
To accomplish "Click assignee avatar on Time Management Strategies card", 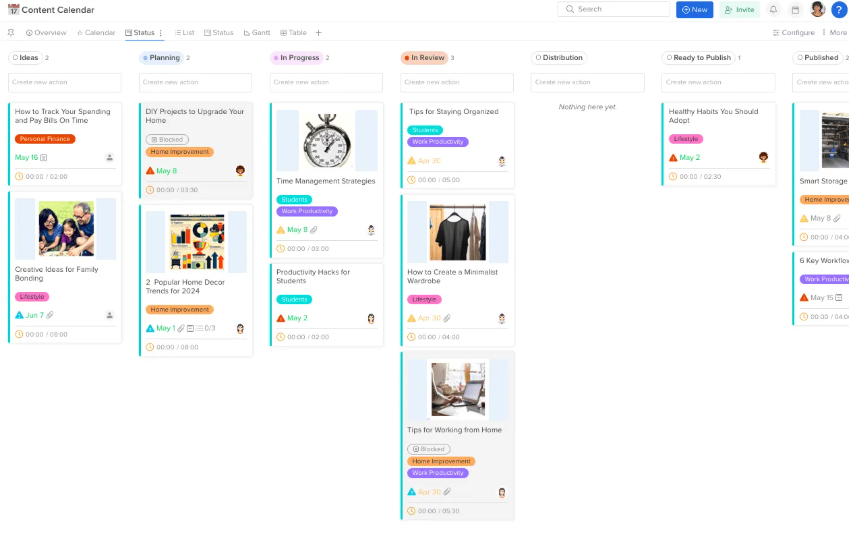I will (371, 230).
